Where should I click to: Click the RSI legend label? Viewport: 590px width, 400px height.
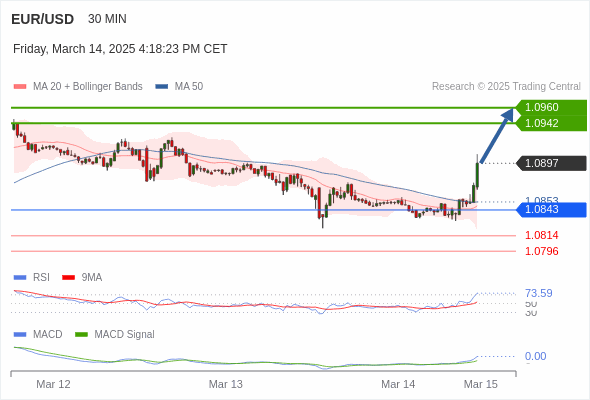click(41, 278)
